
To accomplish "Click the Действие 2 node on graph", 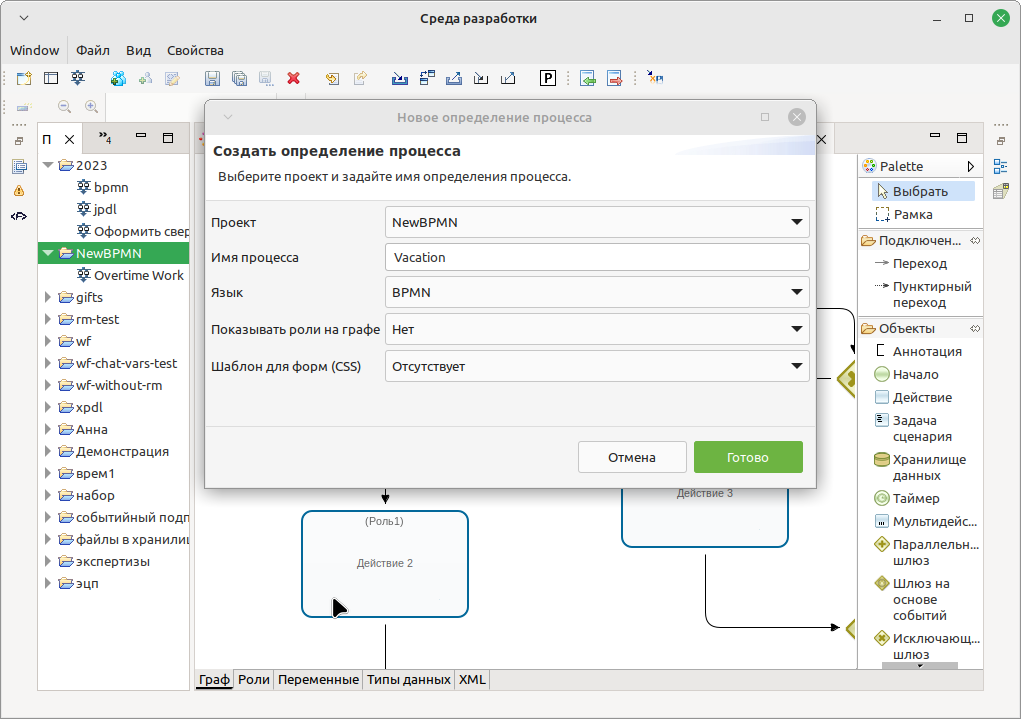I will (385, 563).
